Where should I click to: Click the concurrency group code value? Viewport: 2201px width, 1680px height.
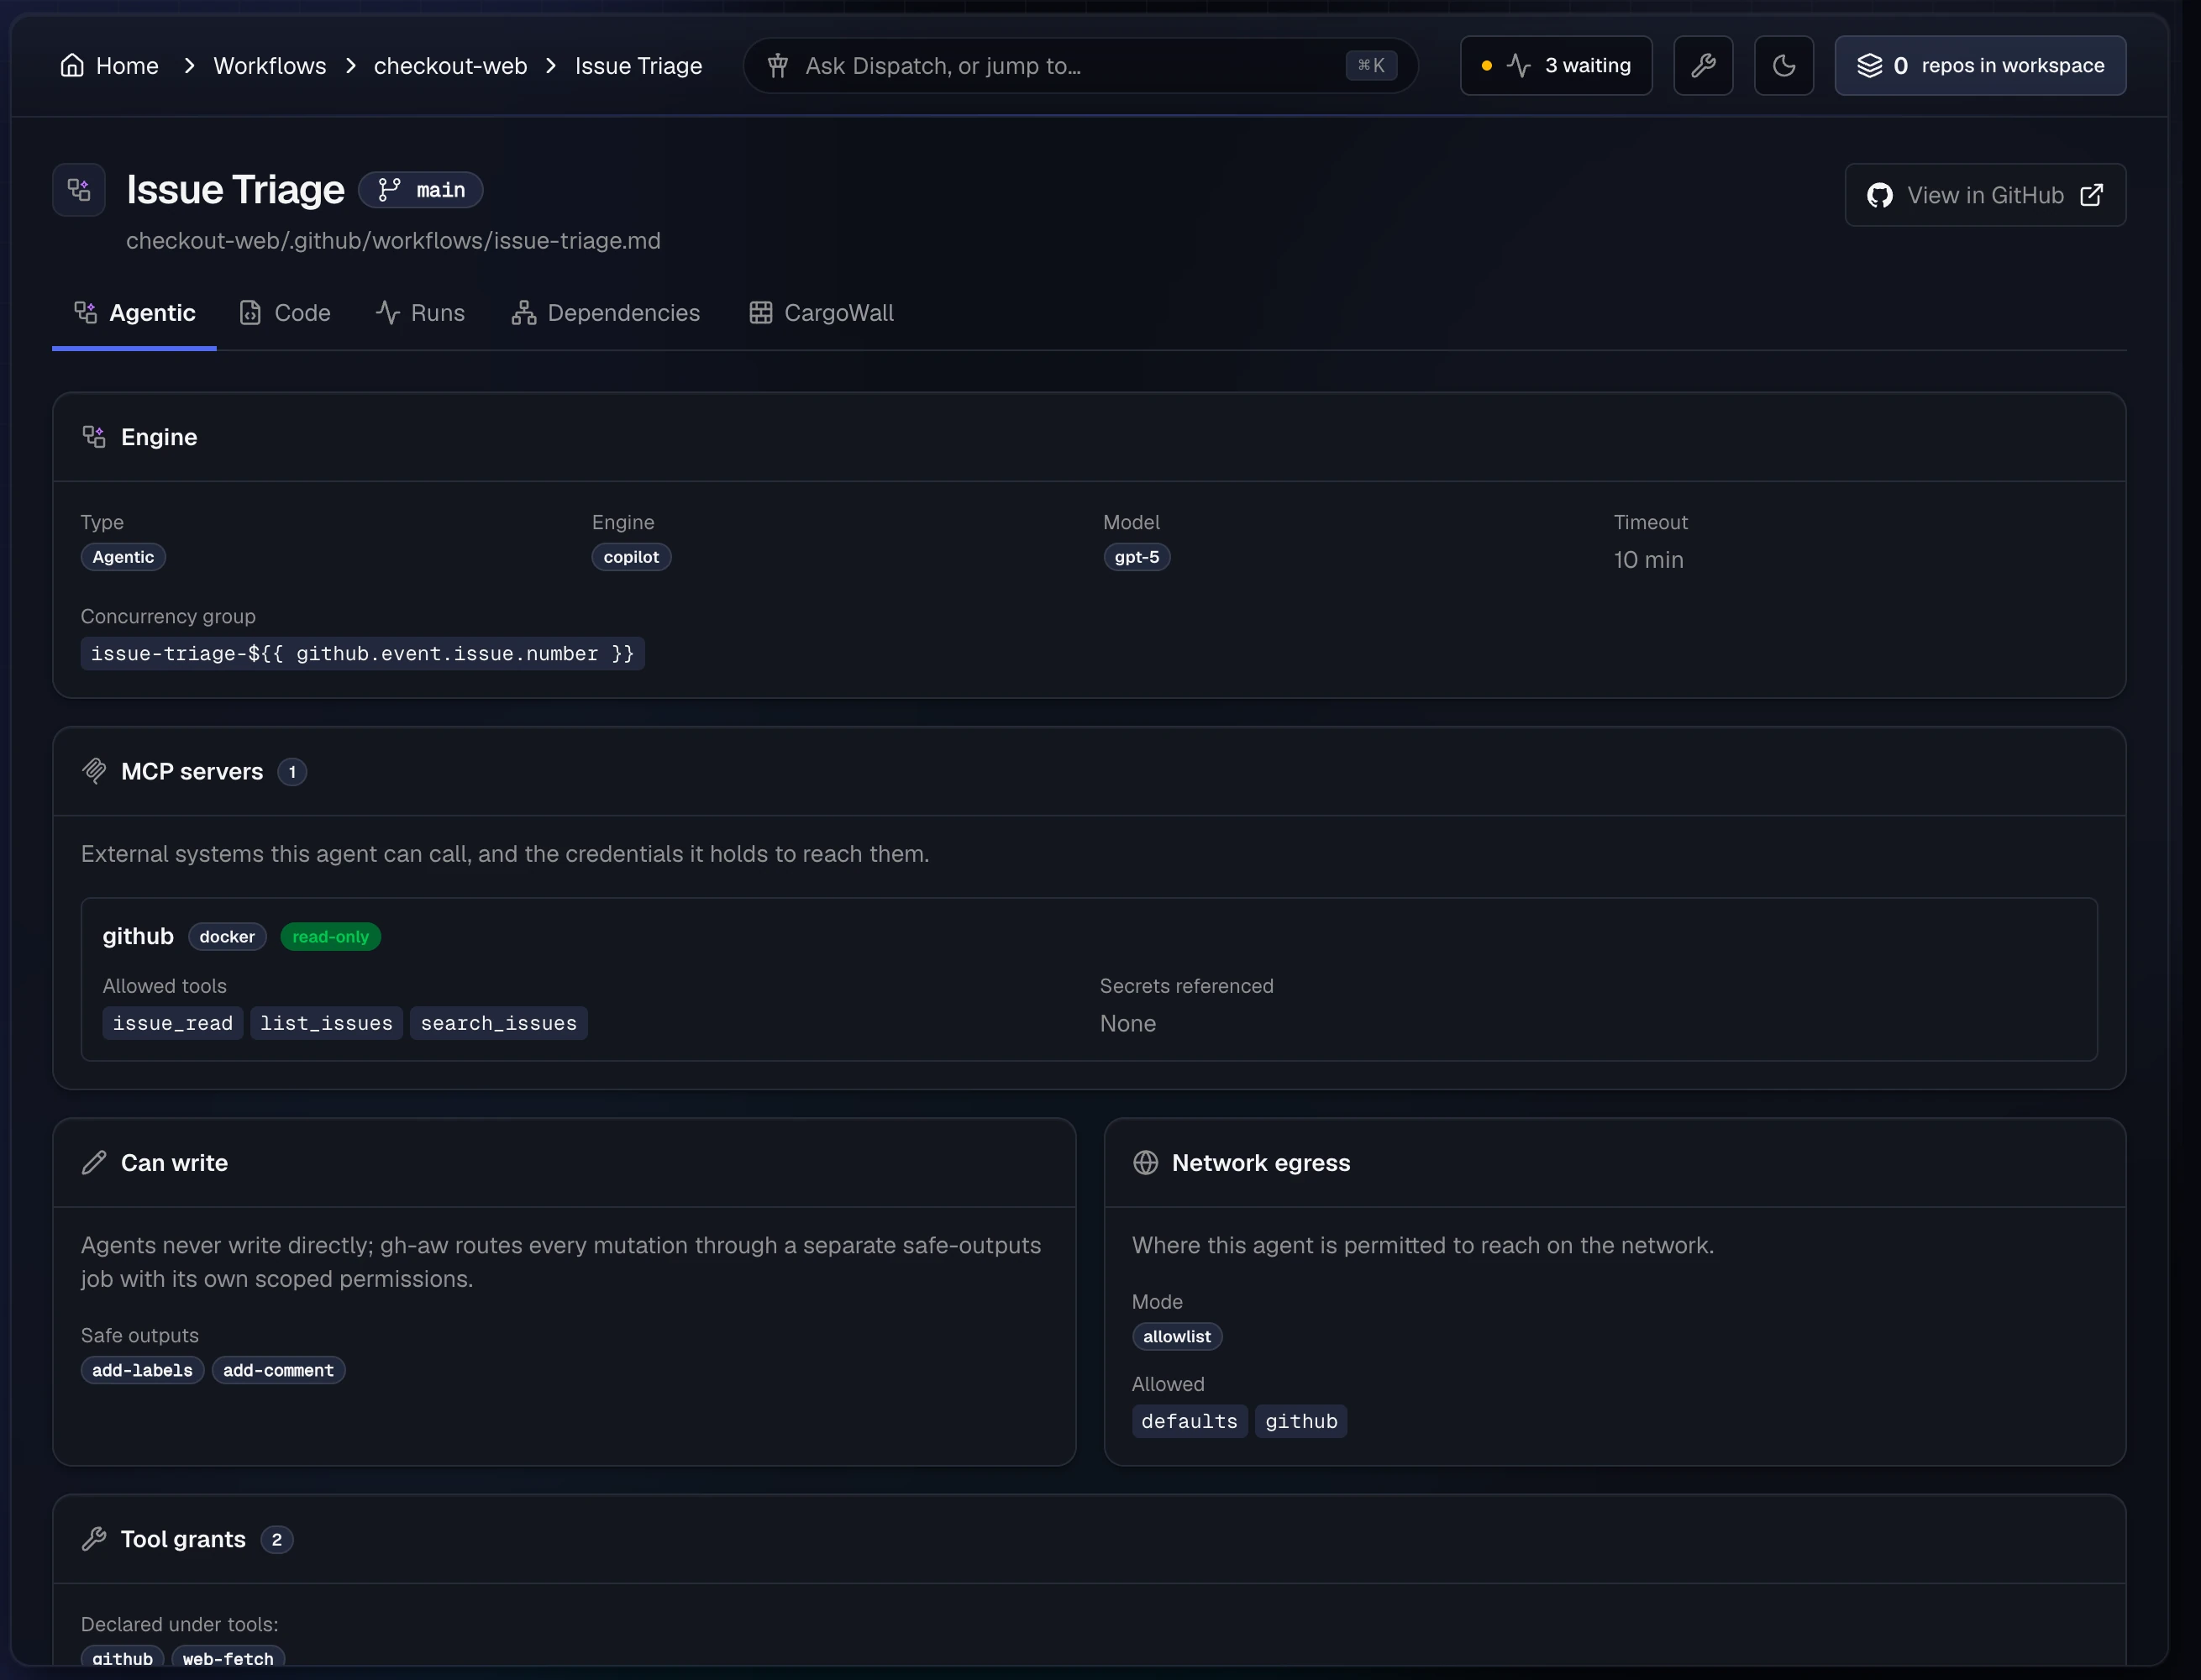(x=362, y=653)
